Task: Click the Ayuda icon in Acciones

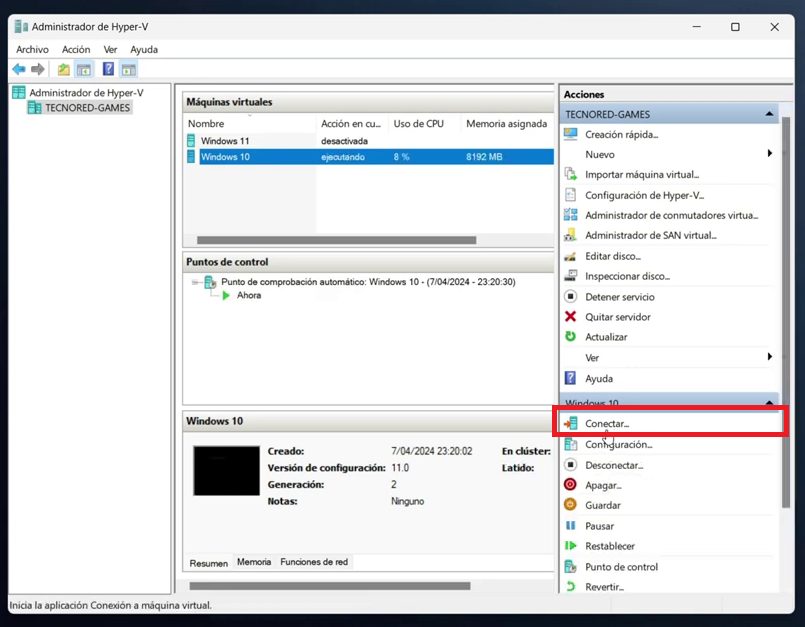Action: tap(570, 378)
